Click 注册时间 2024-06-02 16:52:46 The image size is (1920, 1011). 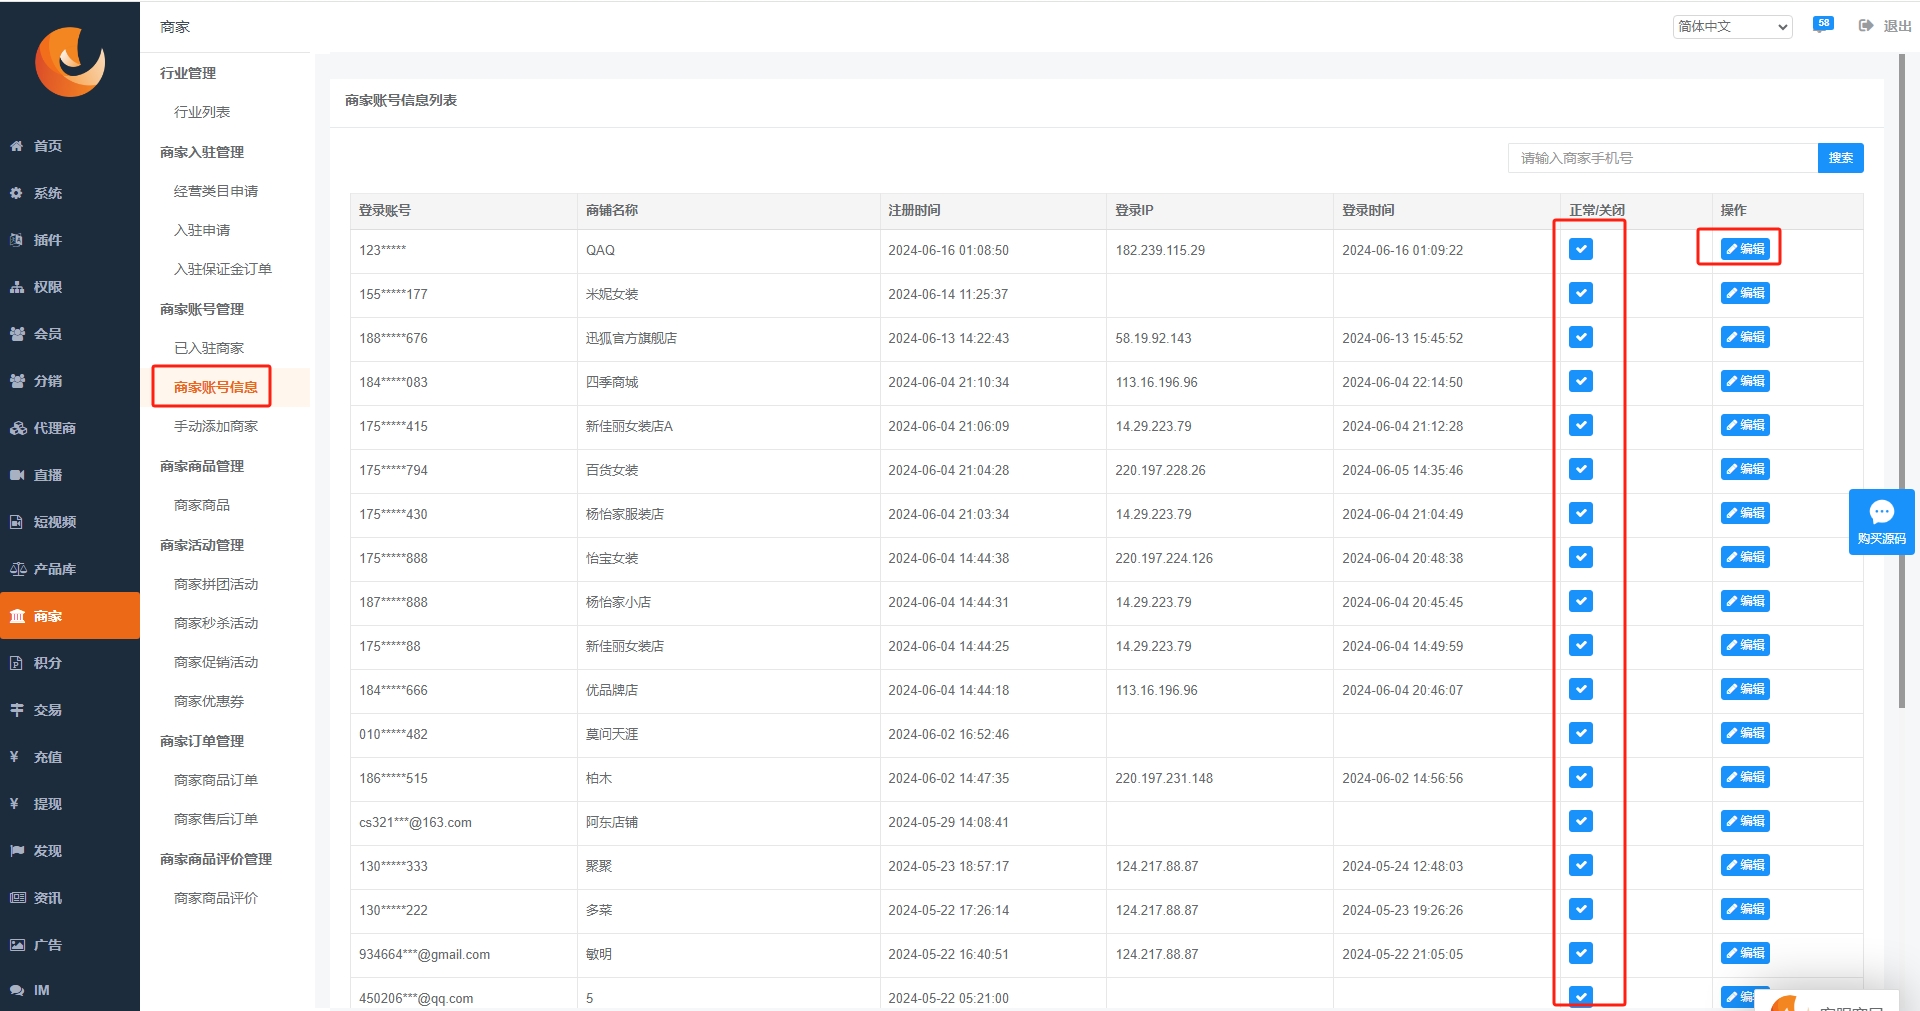[948, 734]
